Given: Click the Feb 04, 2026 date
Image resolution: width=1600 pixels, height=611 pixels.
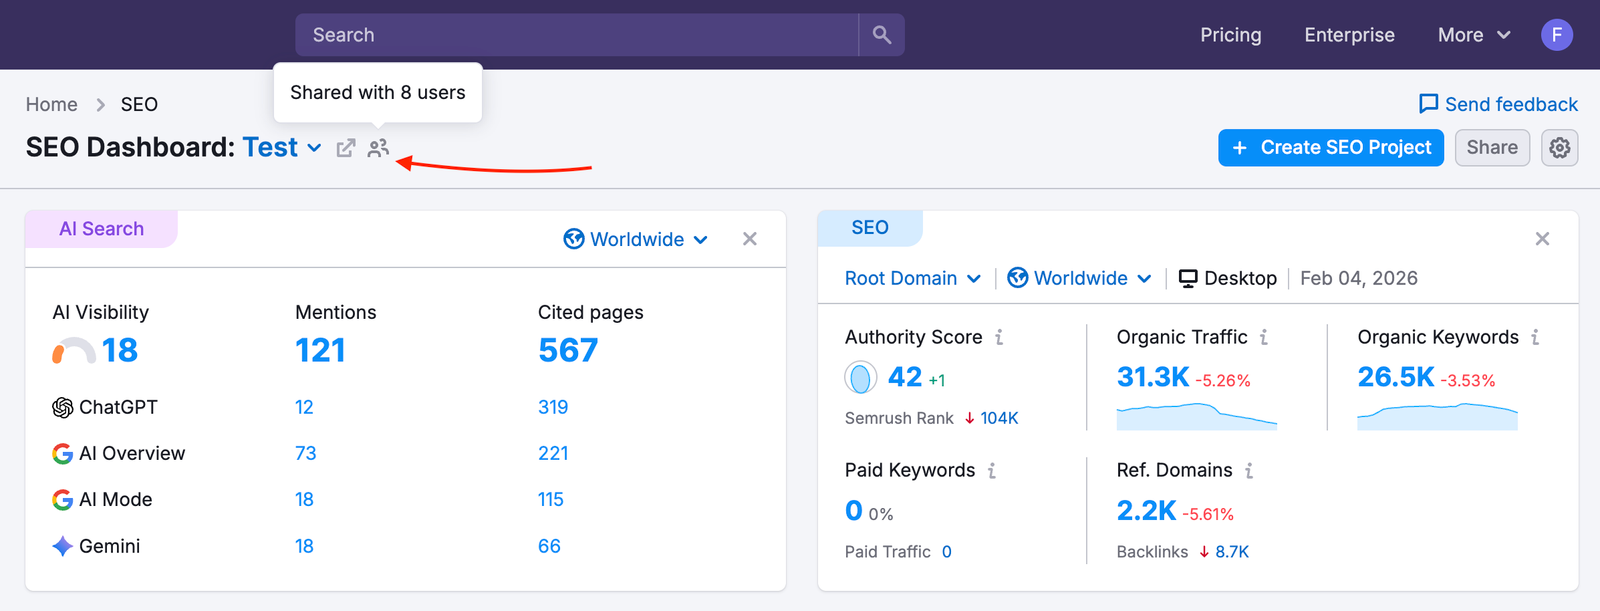Looking at the screenshot, I should point(1359,278).
